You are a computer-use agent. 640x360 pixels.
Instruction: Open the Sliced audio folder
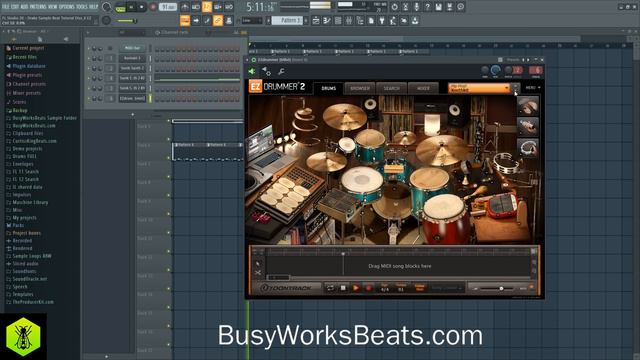point(25,264)
